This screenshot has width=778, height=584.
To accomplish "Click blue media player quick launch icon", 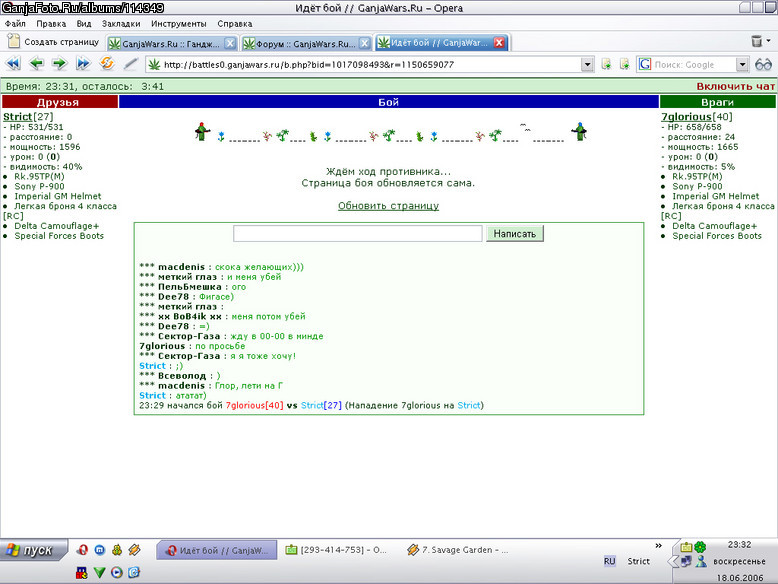I will coord(117,573).
